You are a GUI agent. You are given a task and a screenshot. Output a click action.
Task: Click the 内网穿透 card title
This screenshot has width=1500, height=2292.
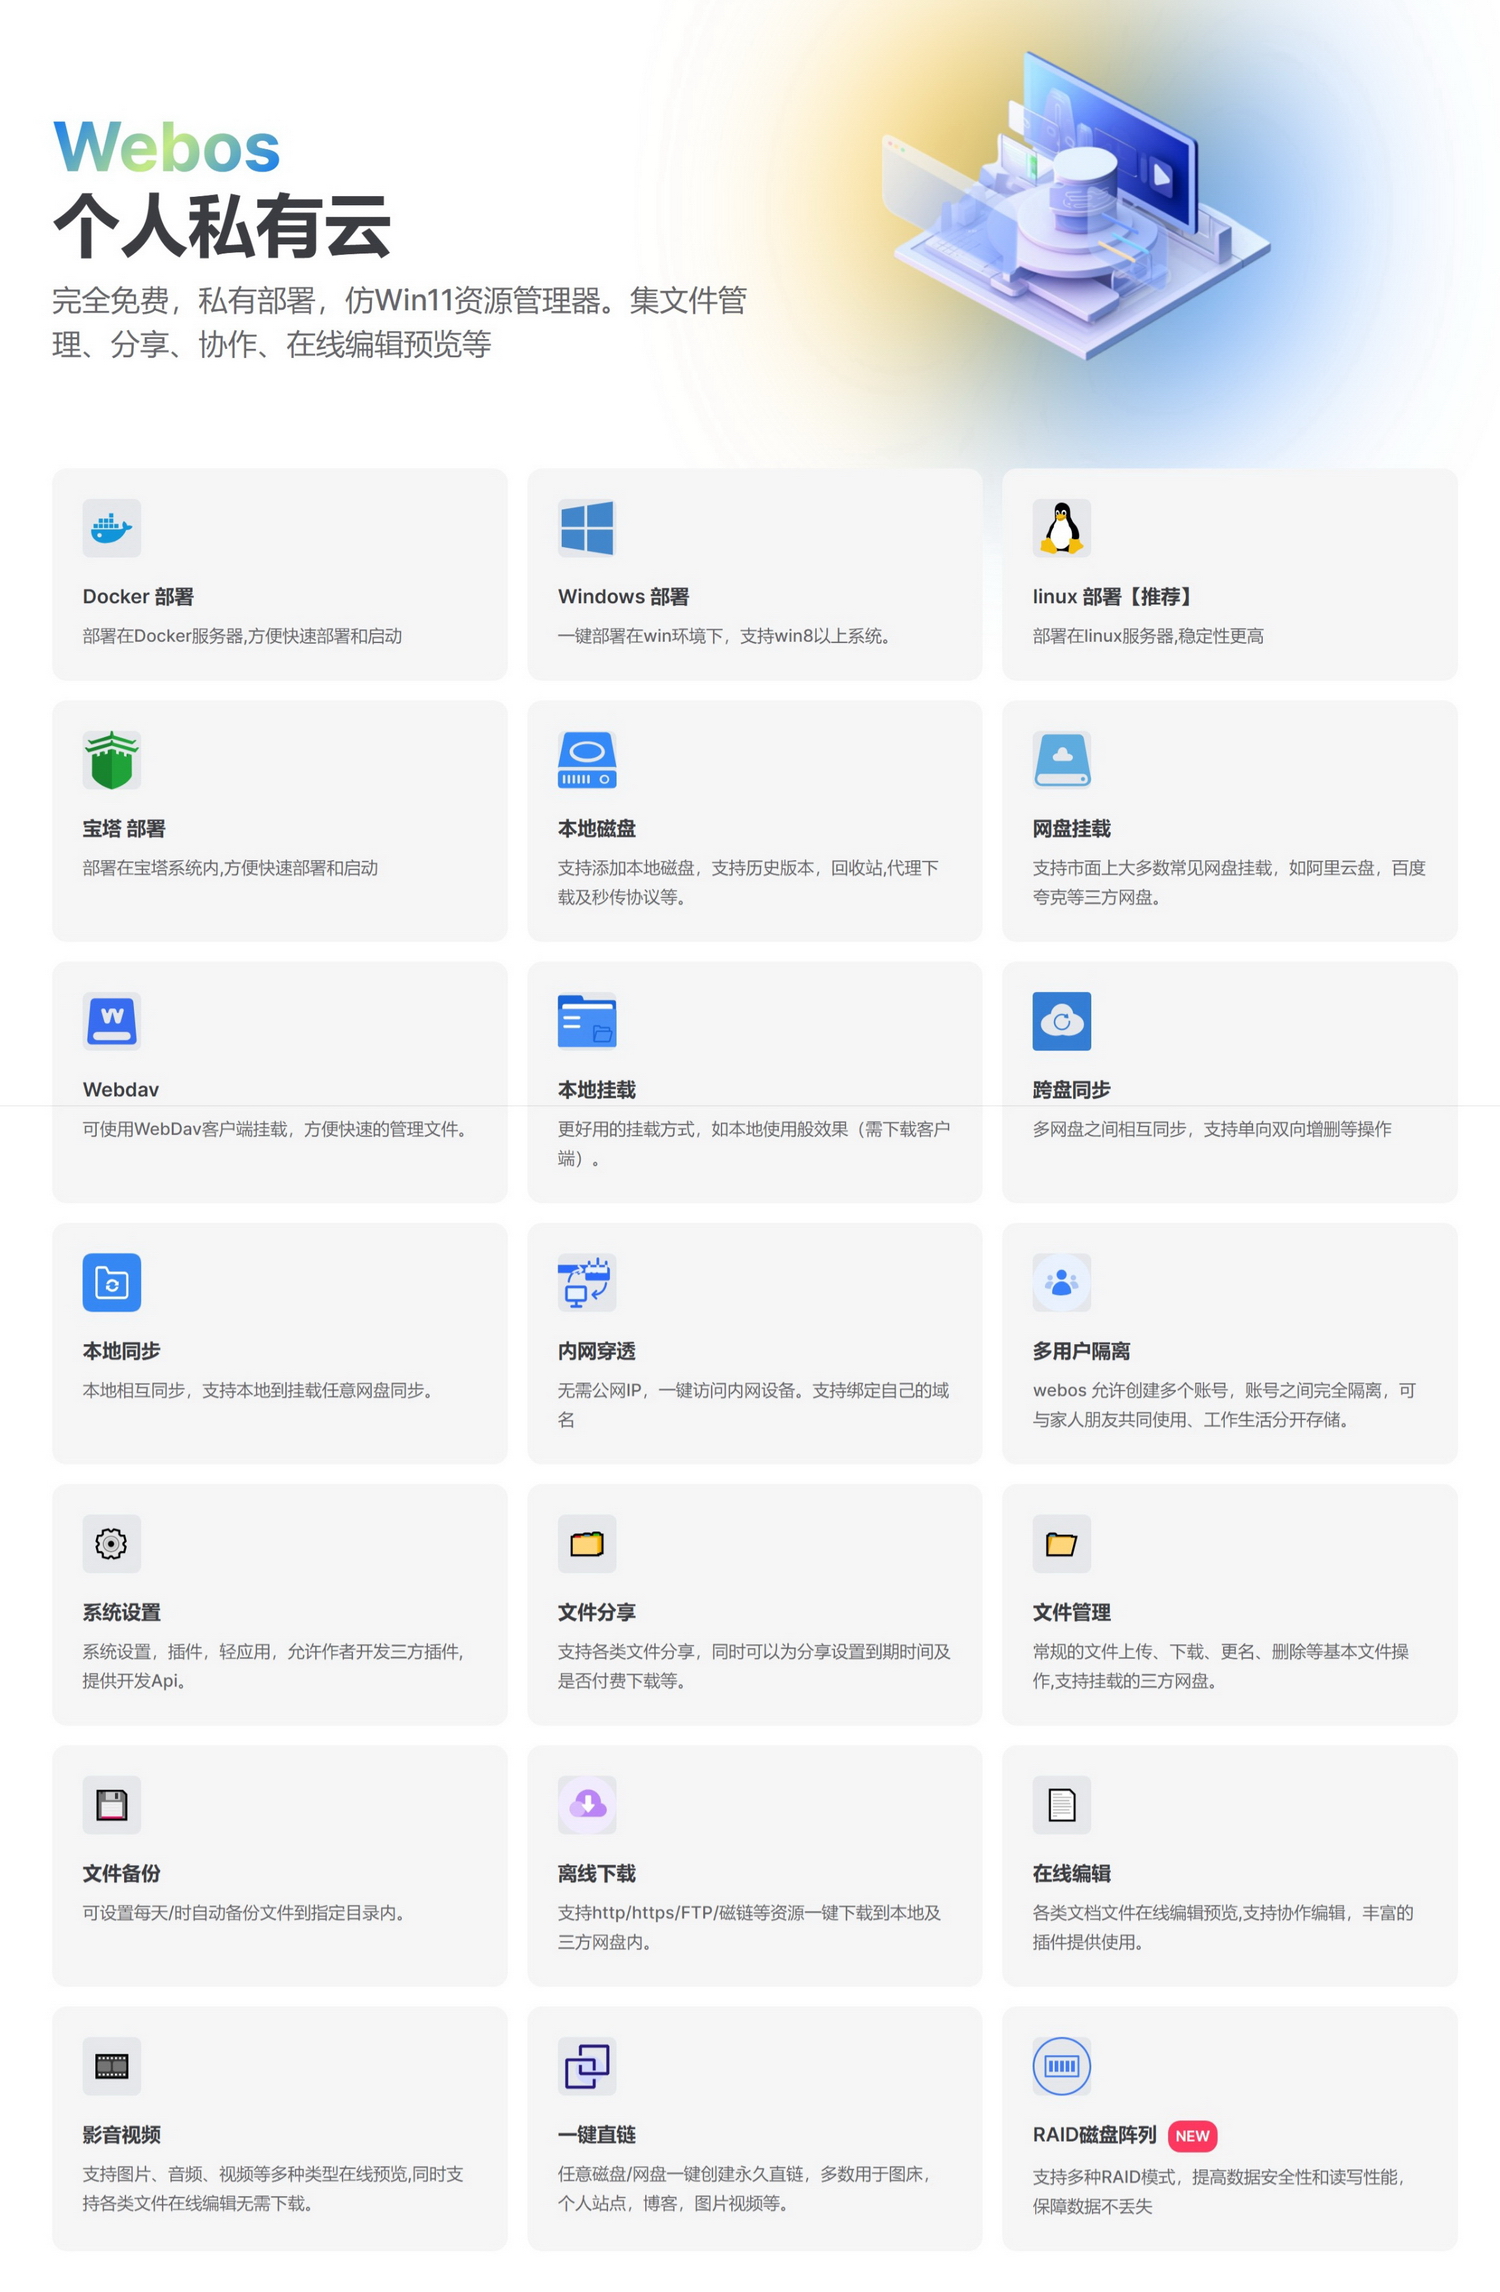(x=596, y=1351)
